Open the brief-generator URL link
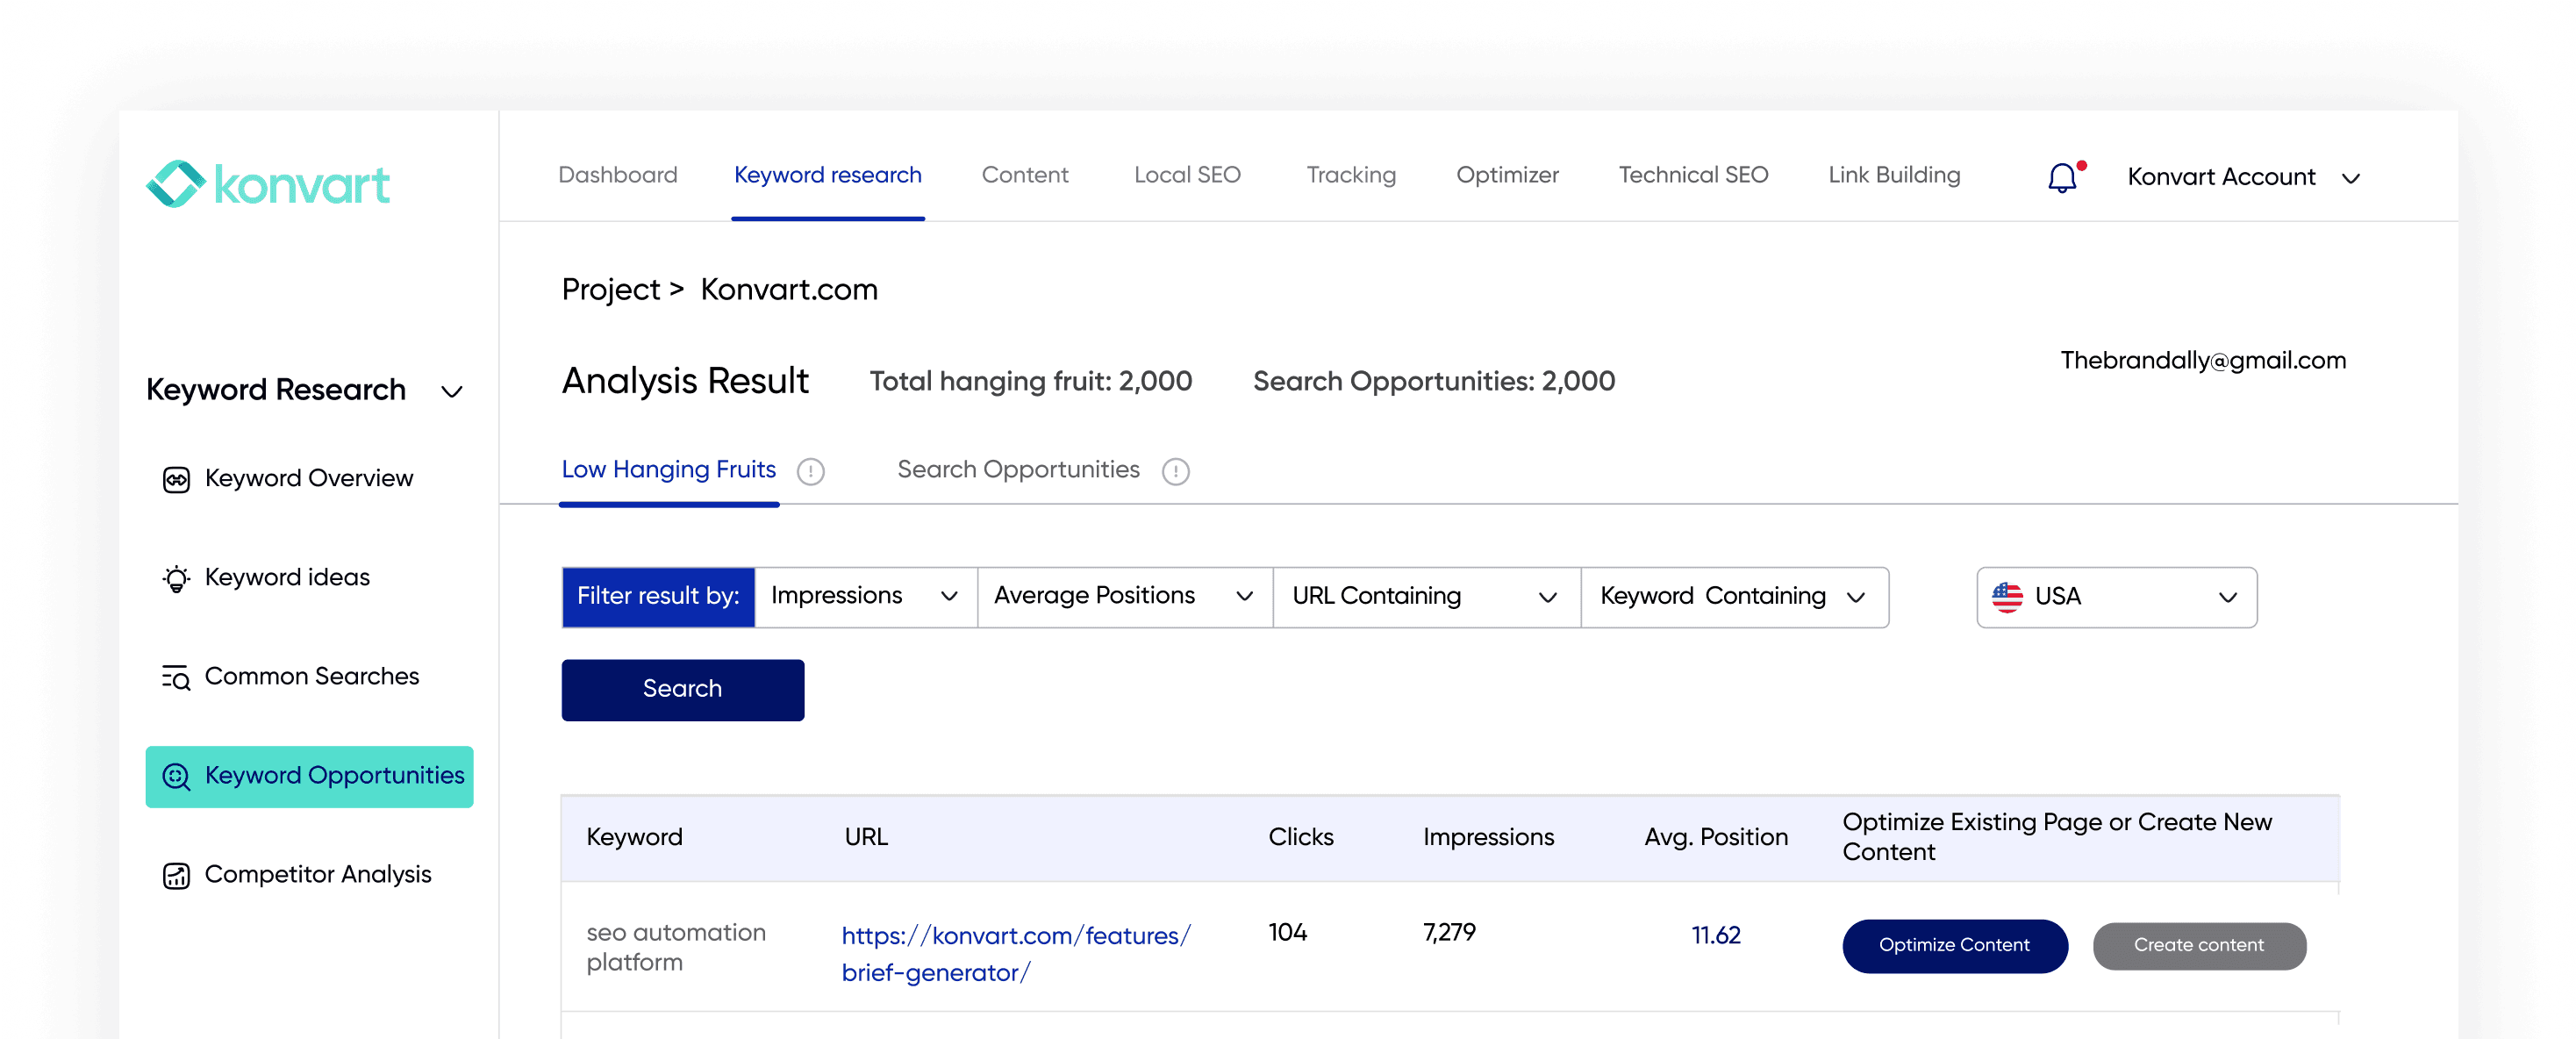 point(1014,953)
